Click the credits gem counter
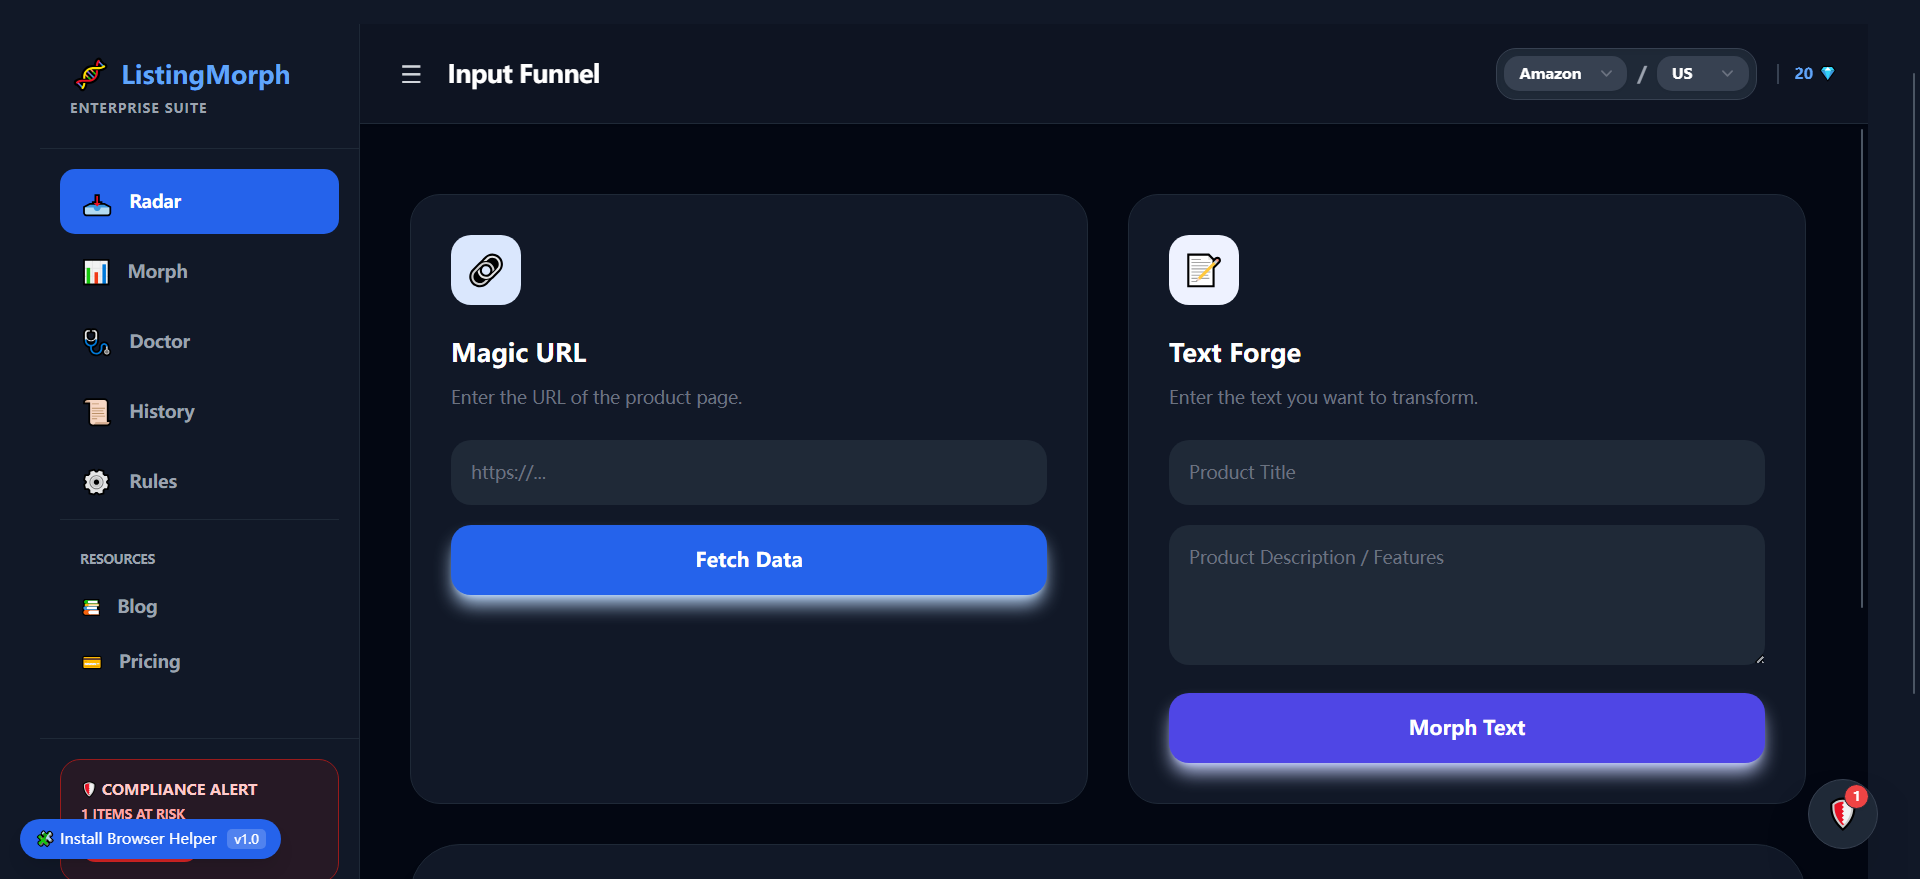The height and width of the screenshot is (879, 1920). [1813, 73]
